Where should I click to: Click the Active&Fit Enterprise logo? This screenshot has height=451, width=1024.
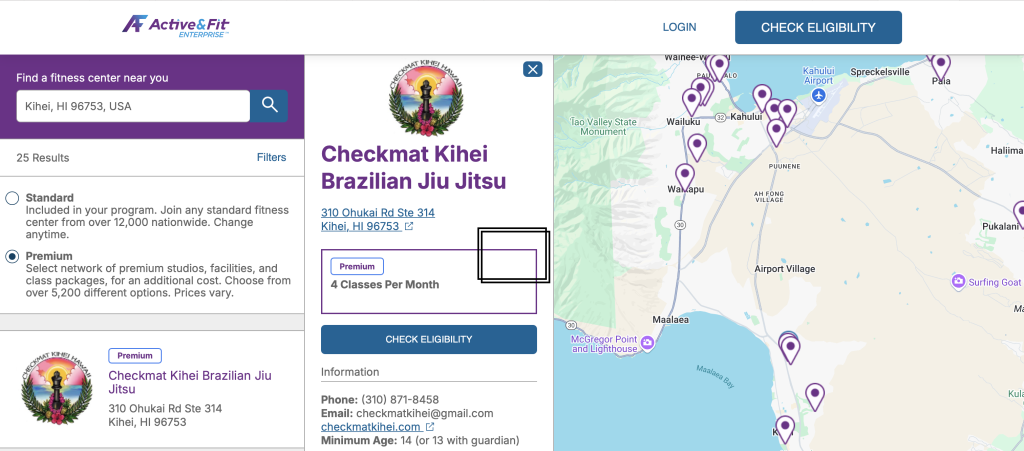[176, 25]
